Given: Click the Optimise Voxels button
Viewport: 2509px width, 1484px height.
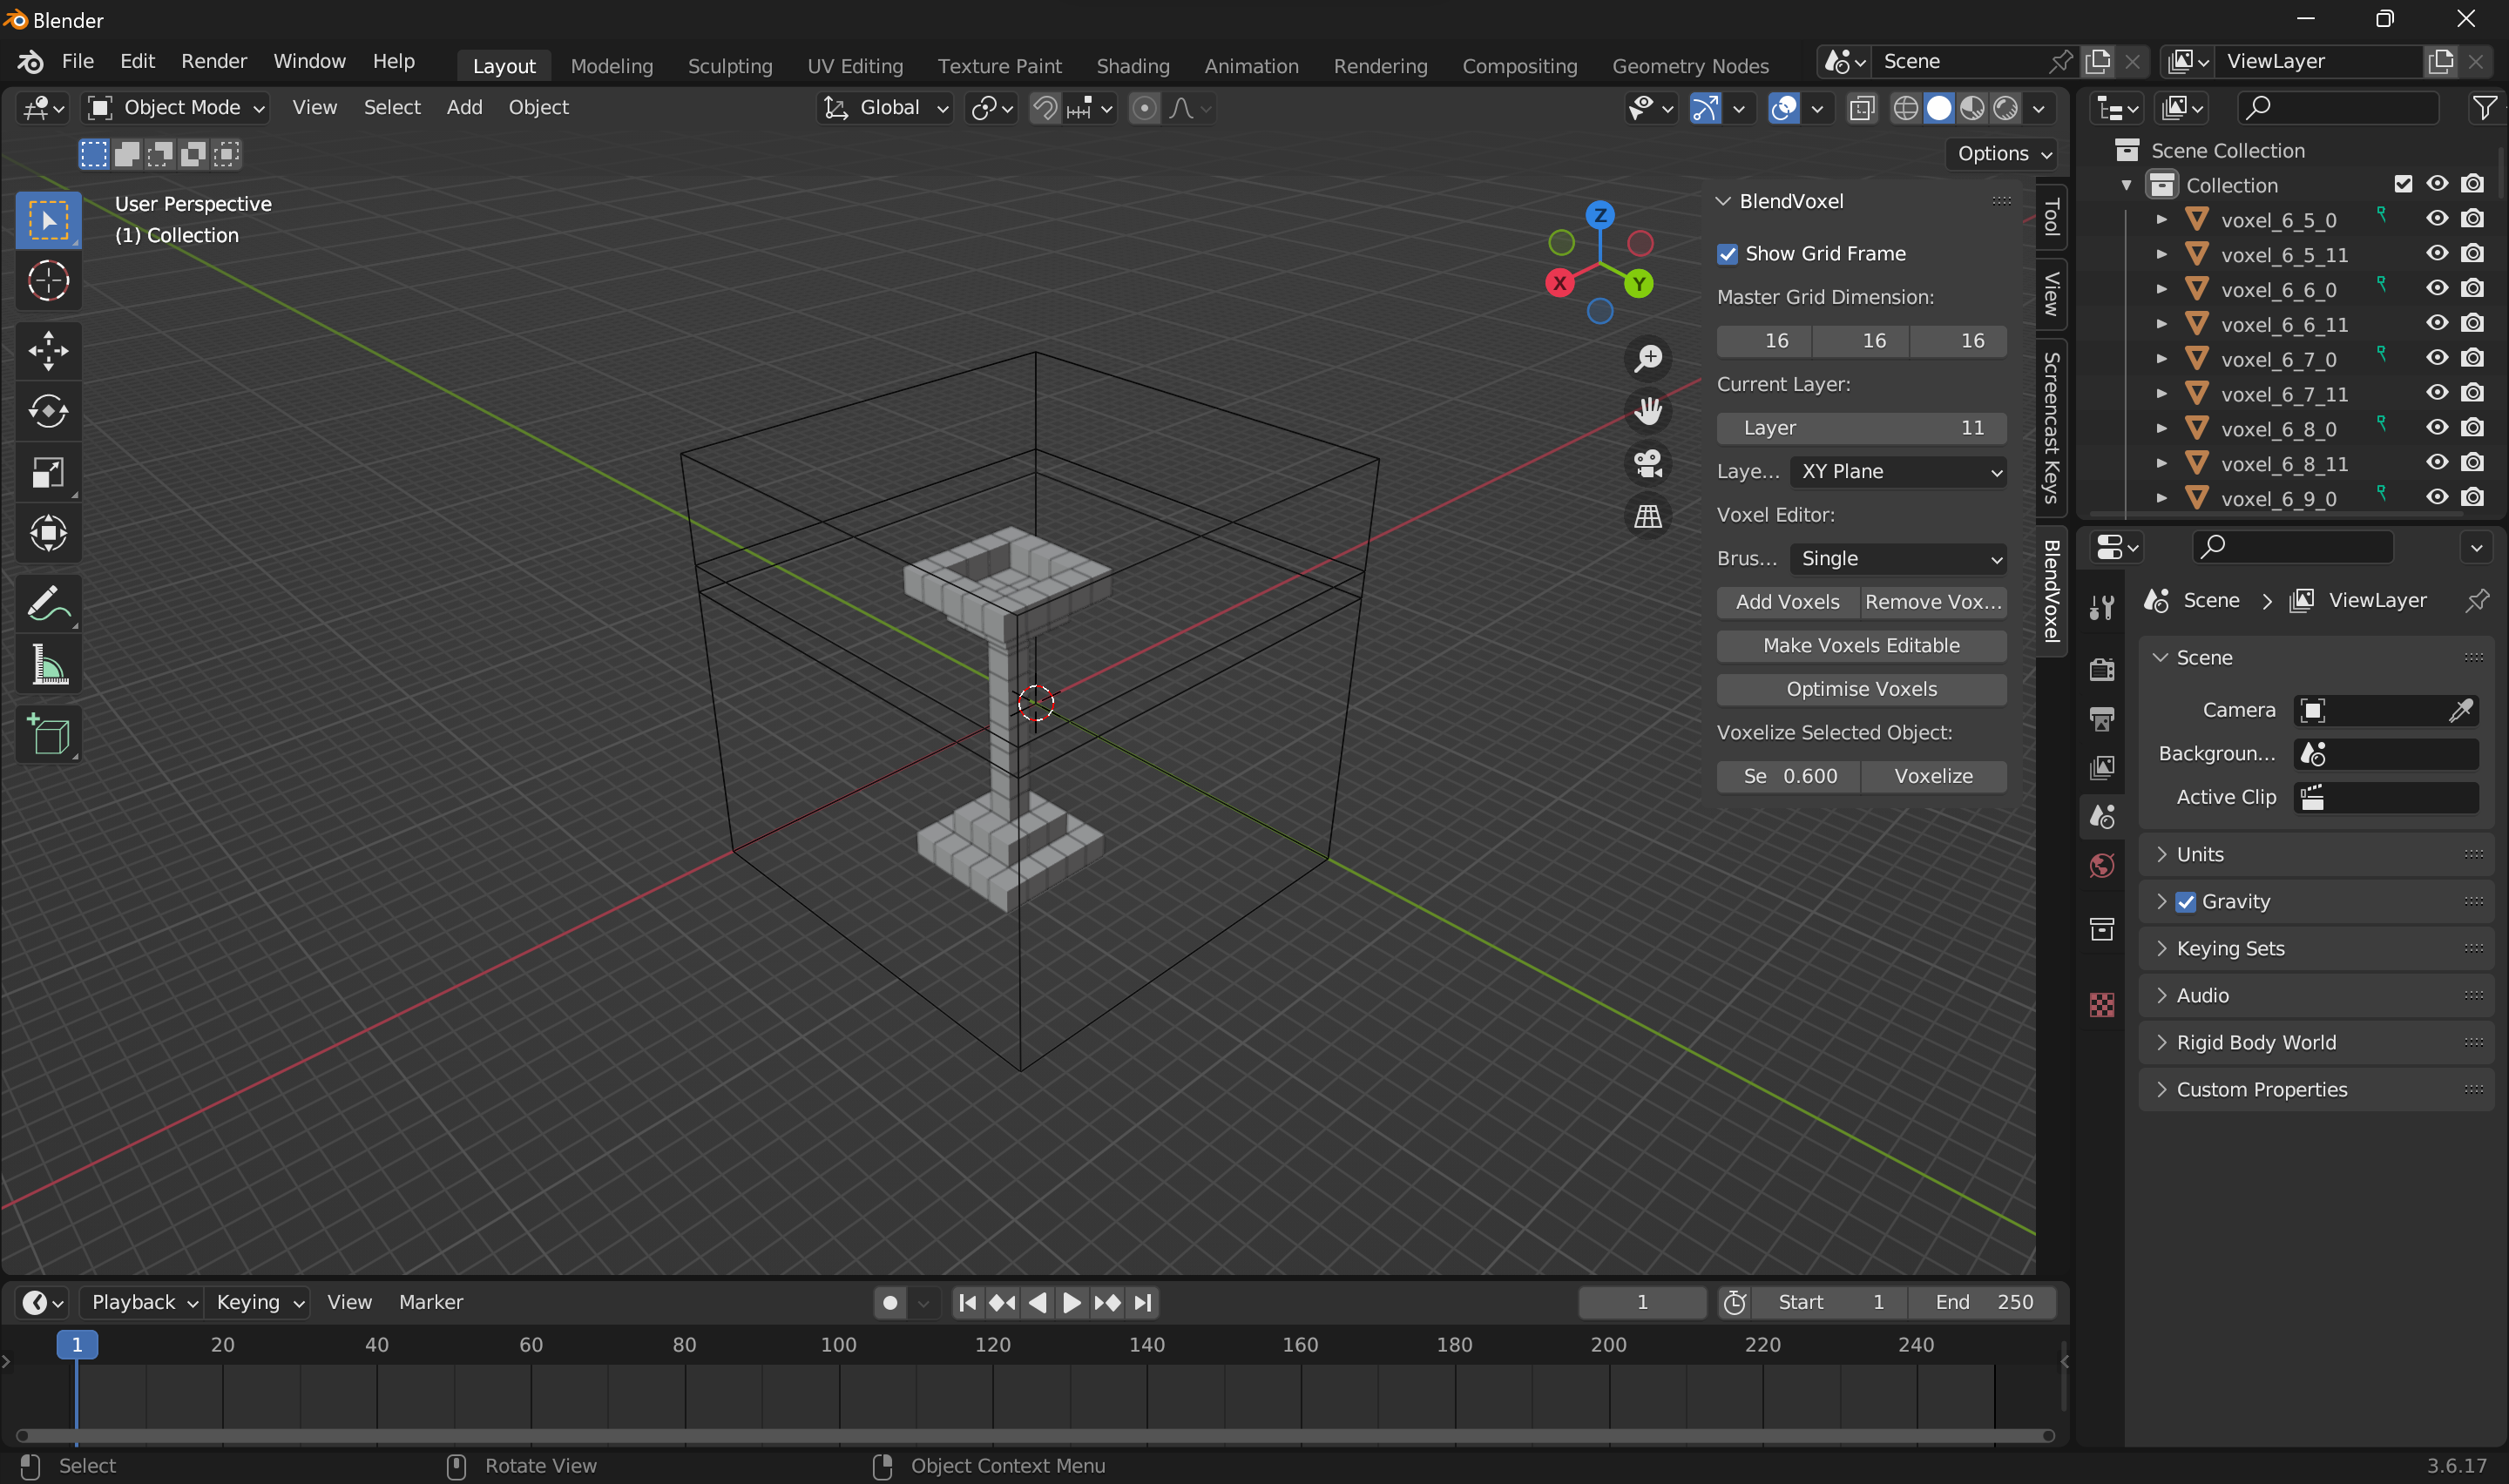Looking at the screenshot, I should pos(1861,689).
